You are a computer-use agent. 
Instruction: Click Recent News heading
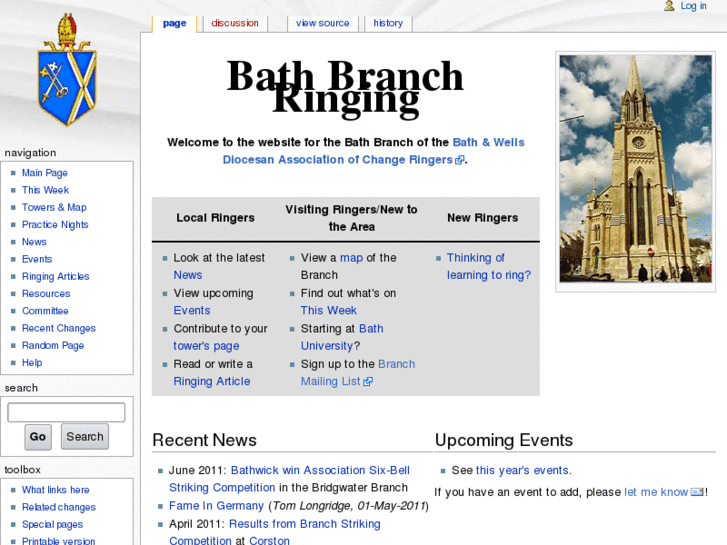[x=204, y=440]
